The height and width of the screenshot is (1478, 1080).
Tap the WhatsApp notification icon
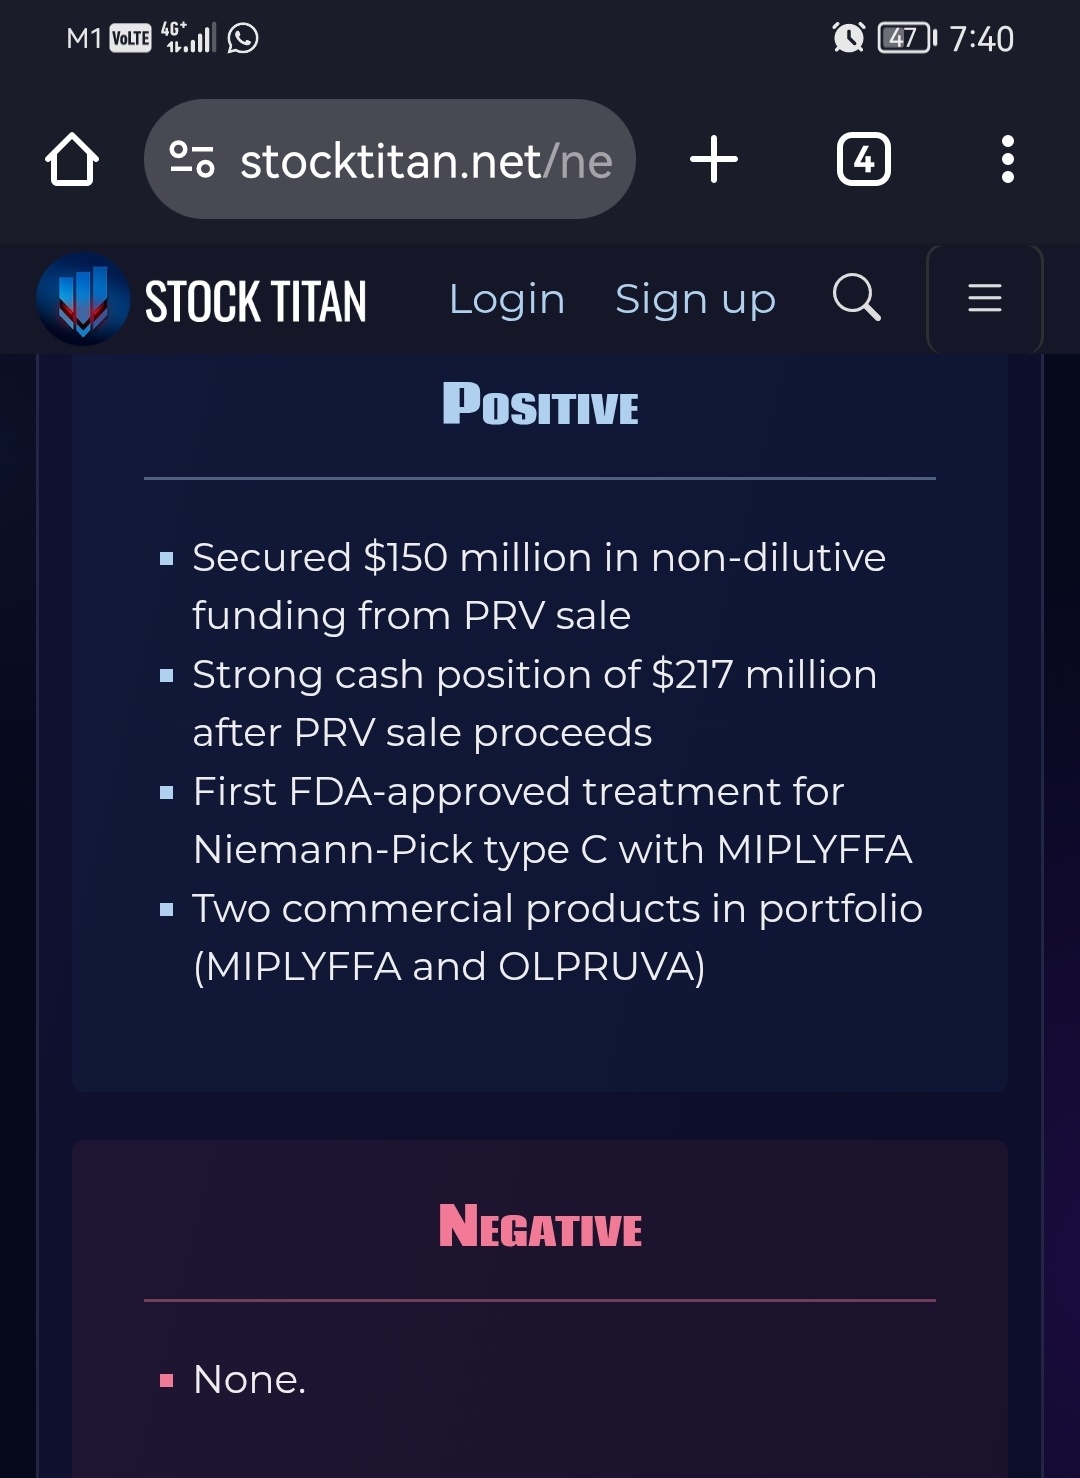(243, 38)
